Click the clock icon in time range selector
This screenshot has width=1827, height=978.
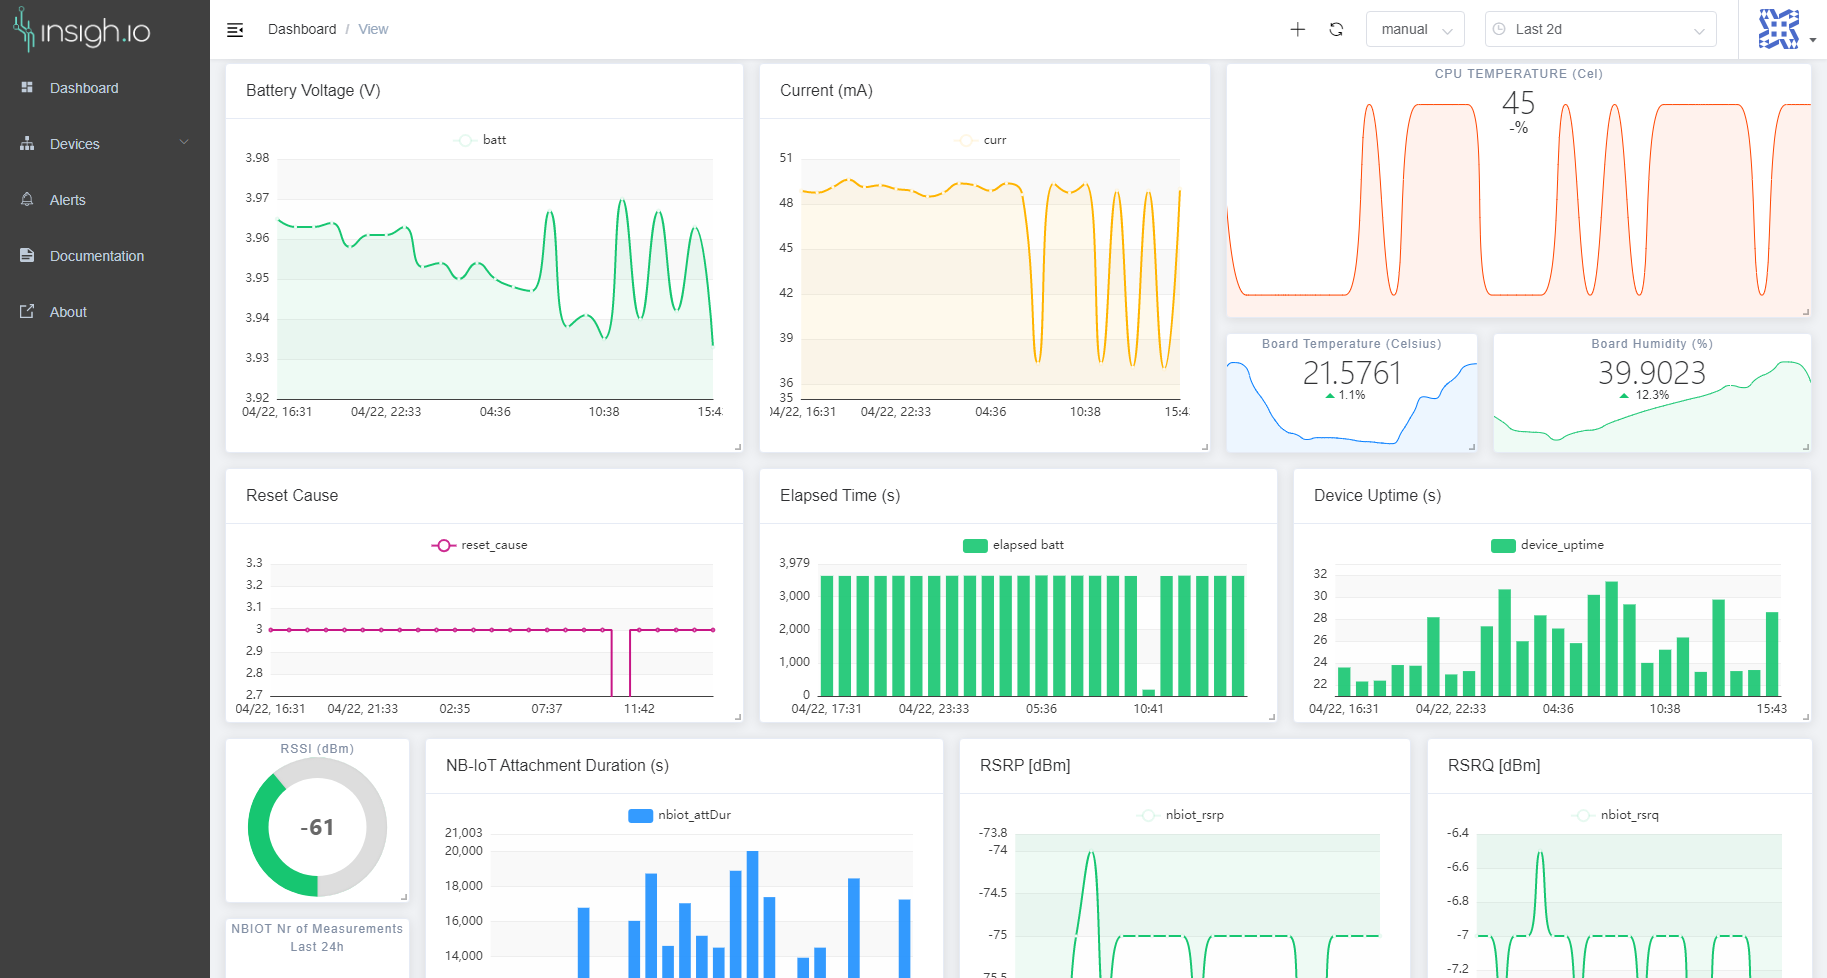(x=1499, y=29)
